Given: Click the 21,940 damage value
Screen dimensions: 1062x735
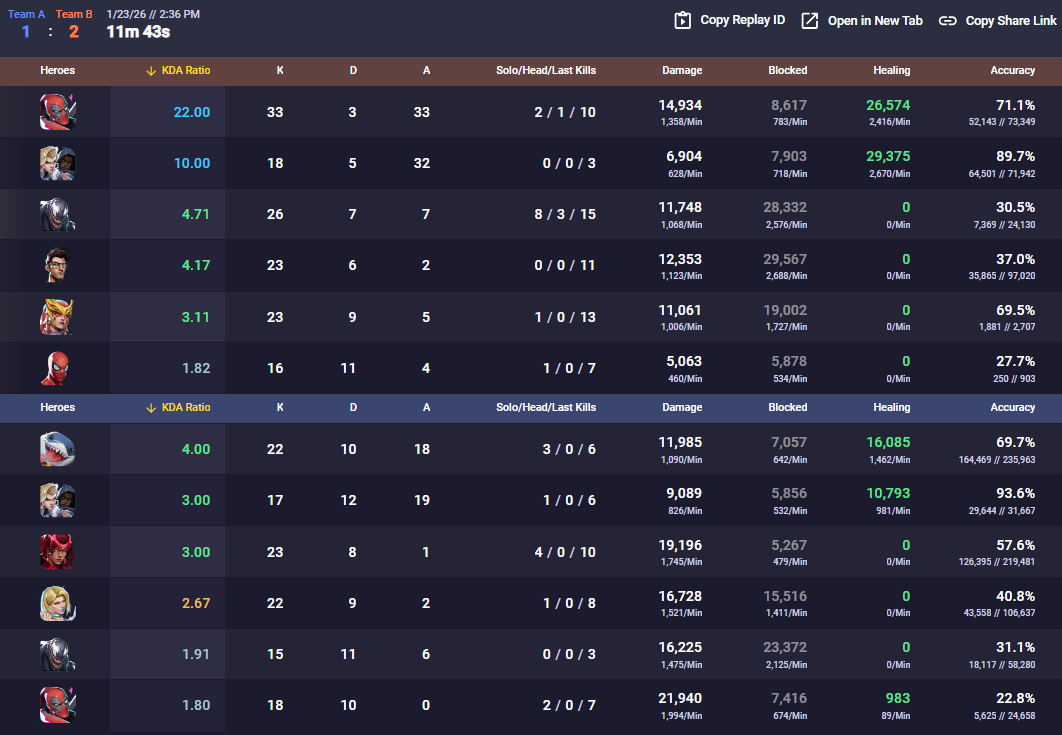Looking at the screenshot, I should pos(680,698).
